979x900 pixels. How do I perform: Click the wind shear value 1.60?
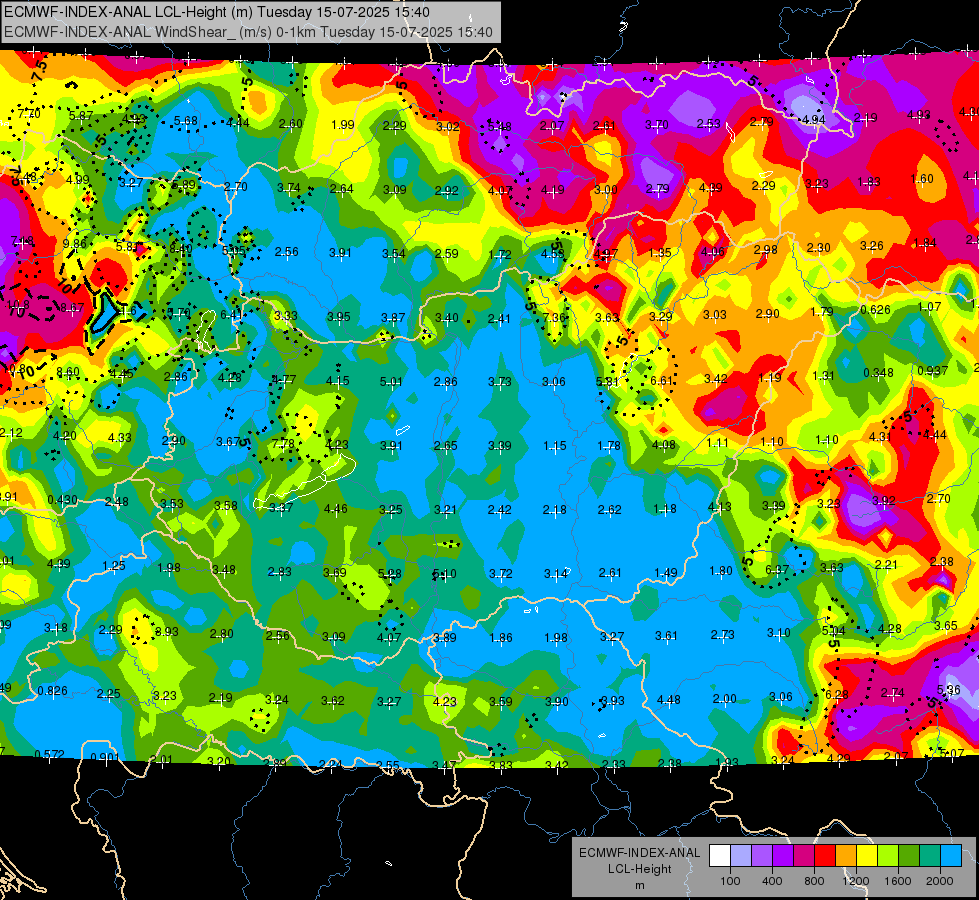[922, 179]
